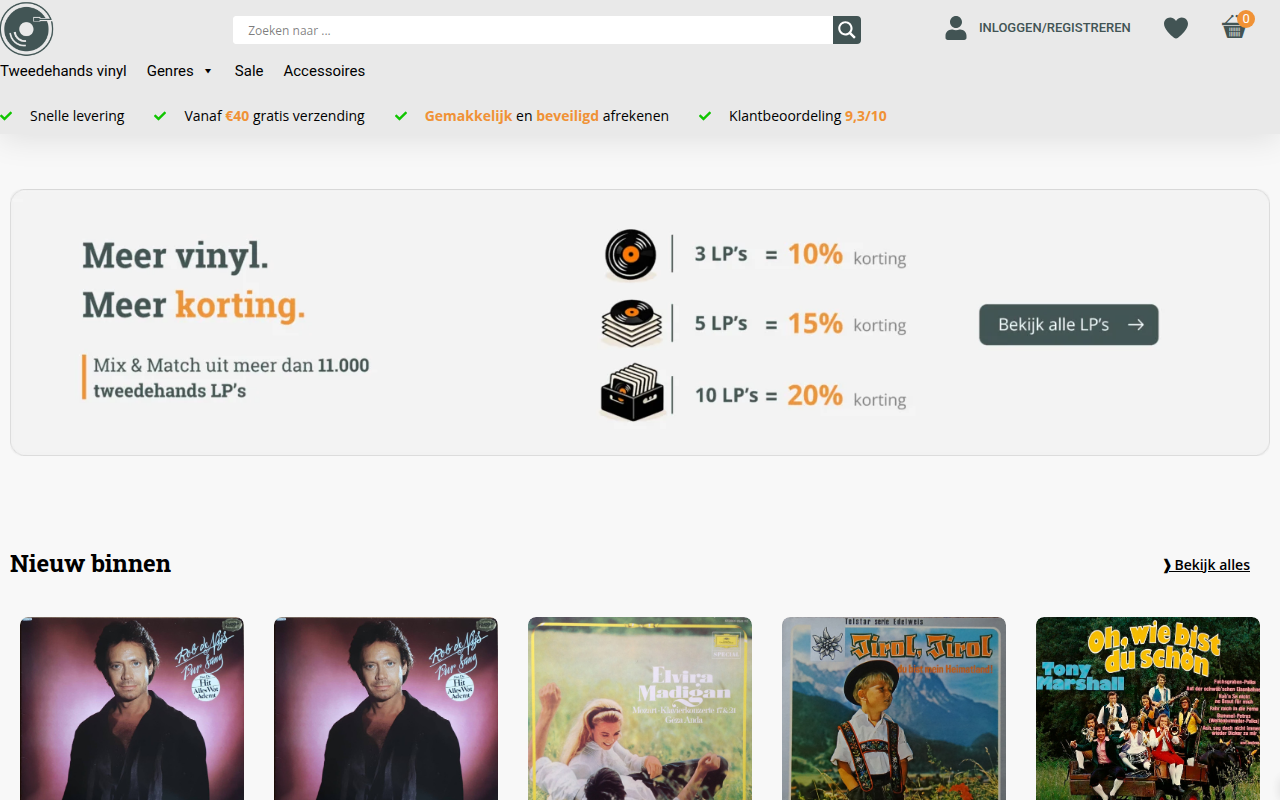Image resolution: width=1280 pixels, height=800 pixels.
Task: Open the Elvira Madigan album cover
Action: point(640,708)
